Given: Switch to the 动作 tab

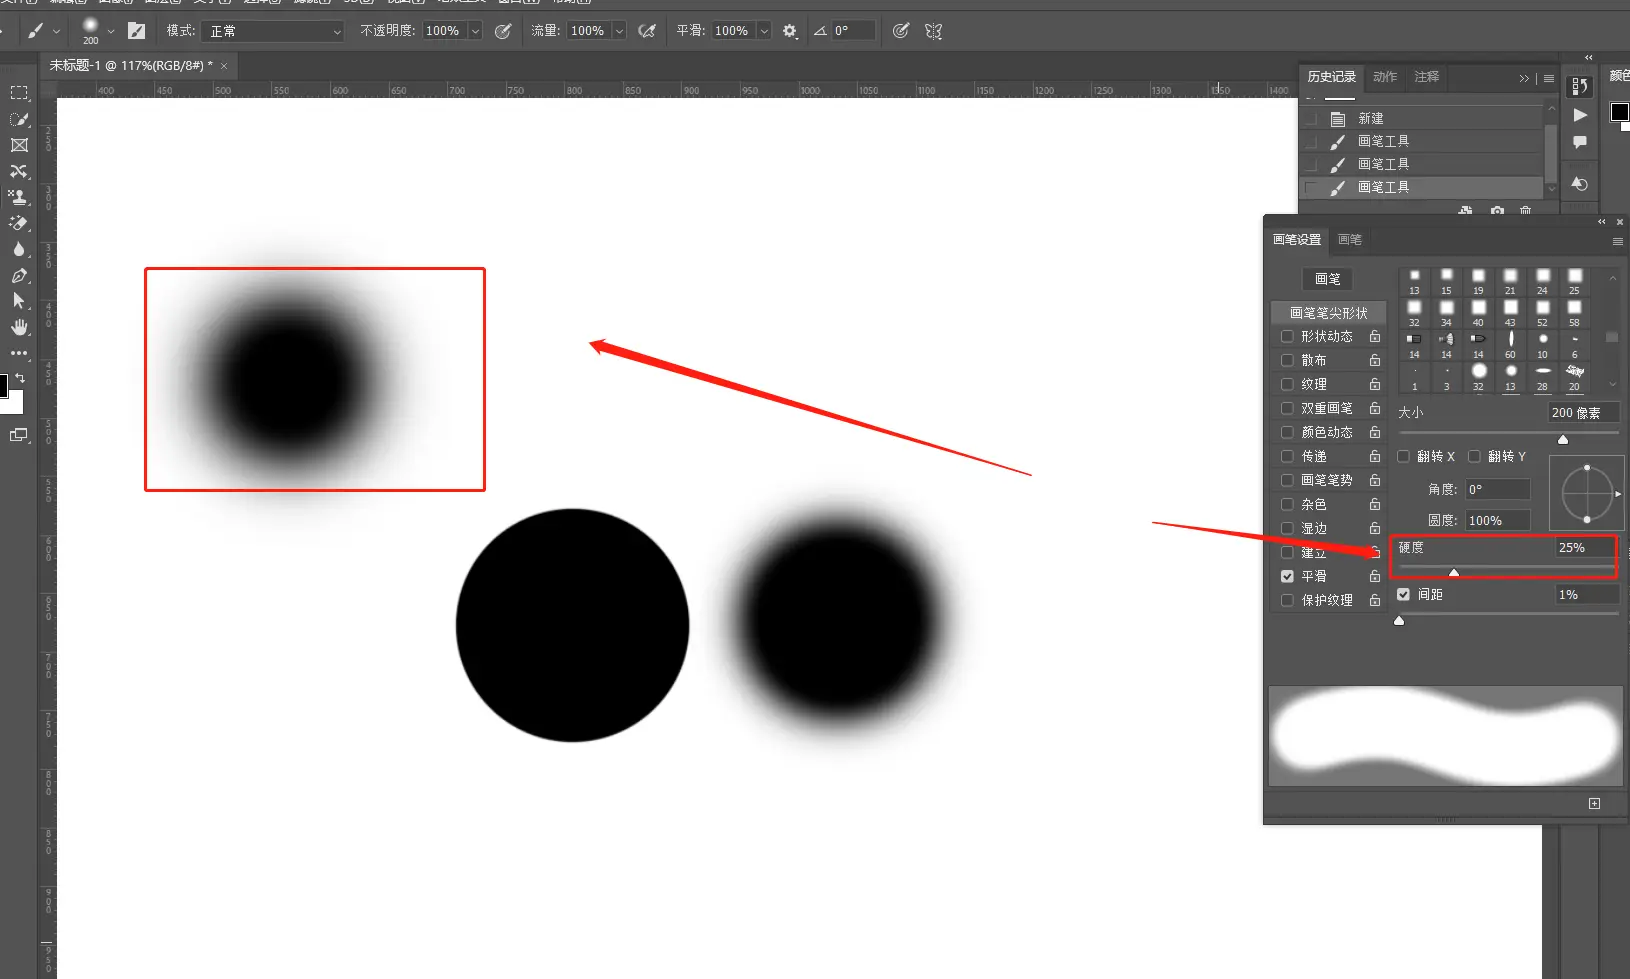Looking at the screenshot, I should point(1384,77).
